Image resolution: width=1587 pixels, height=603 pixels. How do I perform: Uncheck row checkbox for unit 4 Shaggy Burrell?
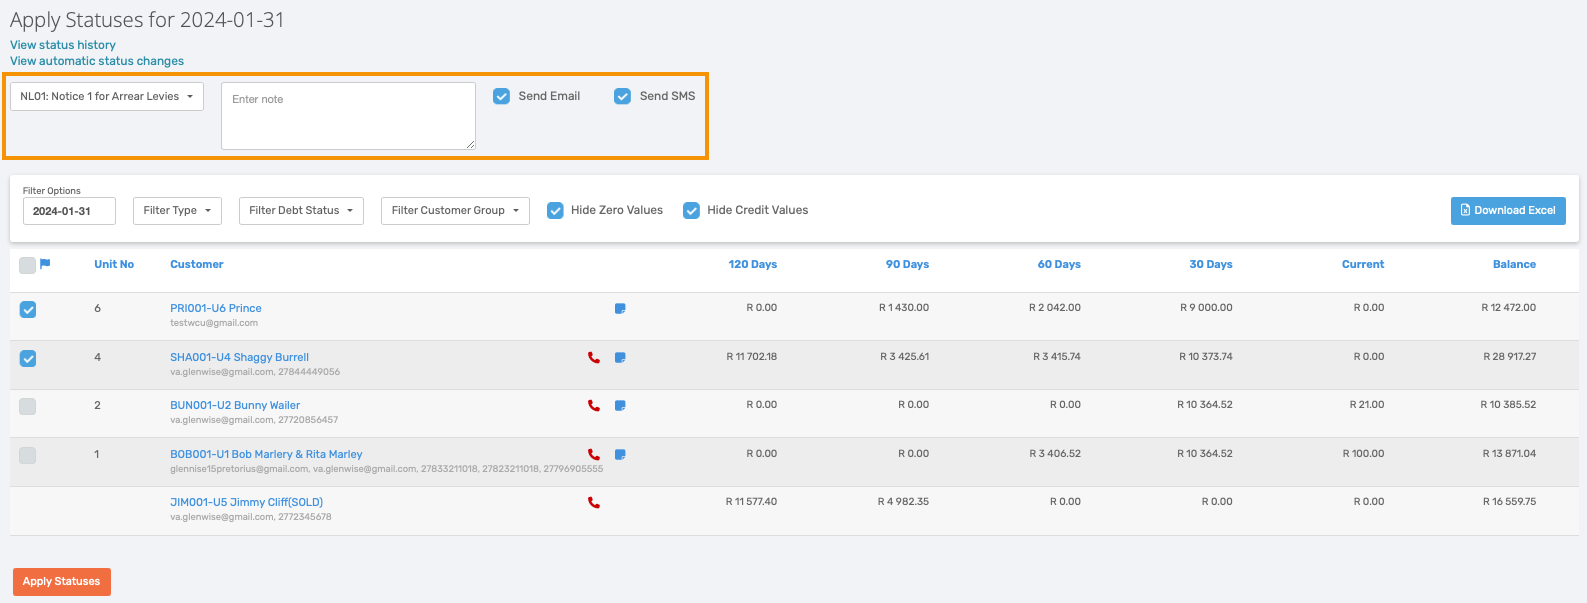pyautogui.click(x=28, y=358)
